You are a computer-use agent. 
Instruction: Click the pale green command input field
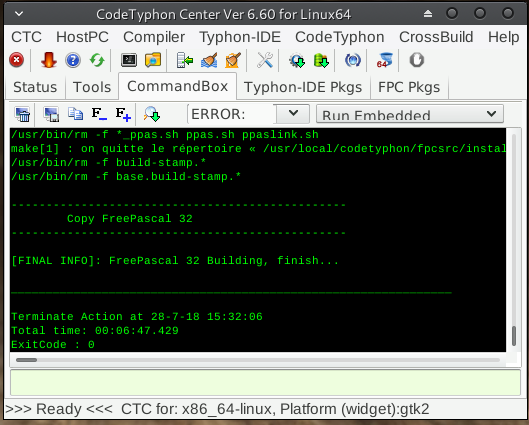[265, 382]
